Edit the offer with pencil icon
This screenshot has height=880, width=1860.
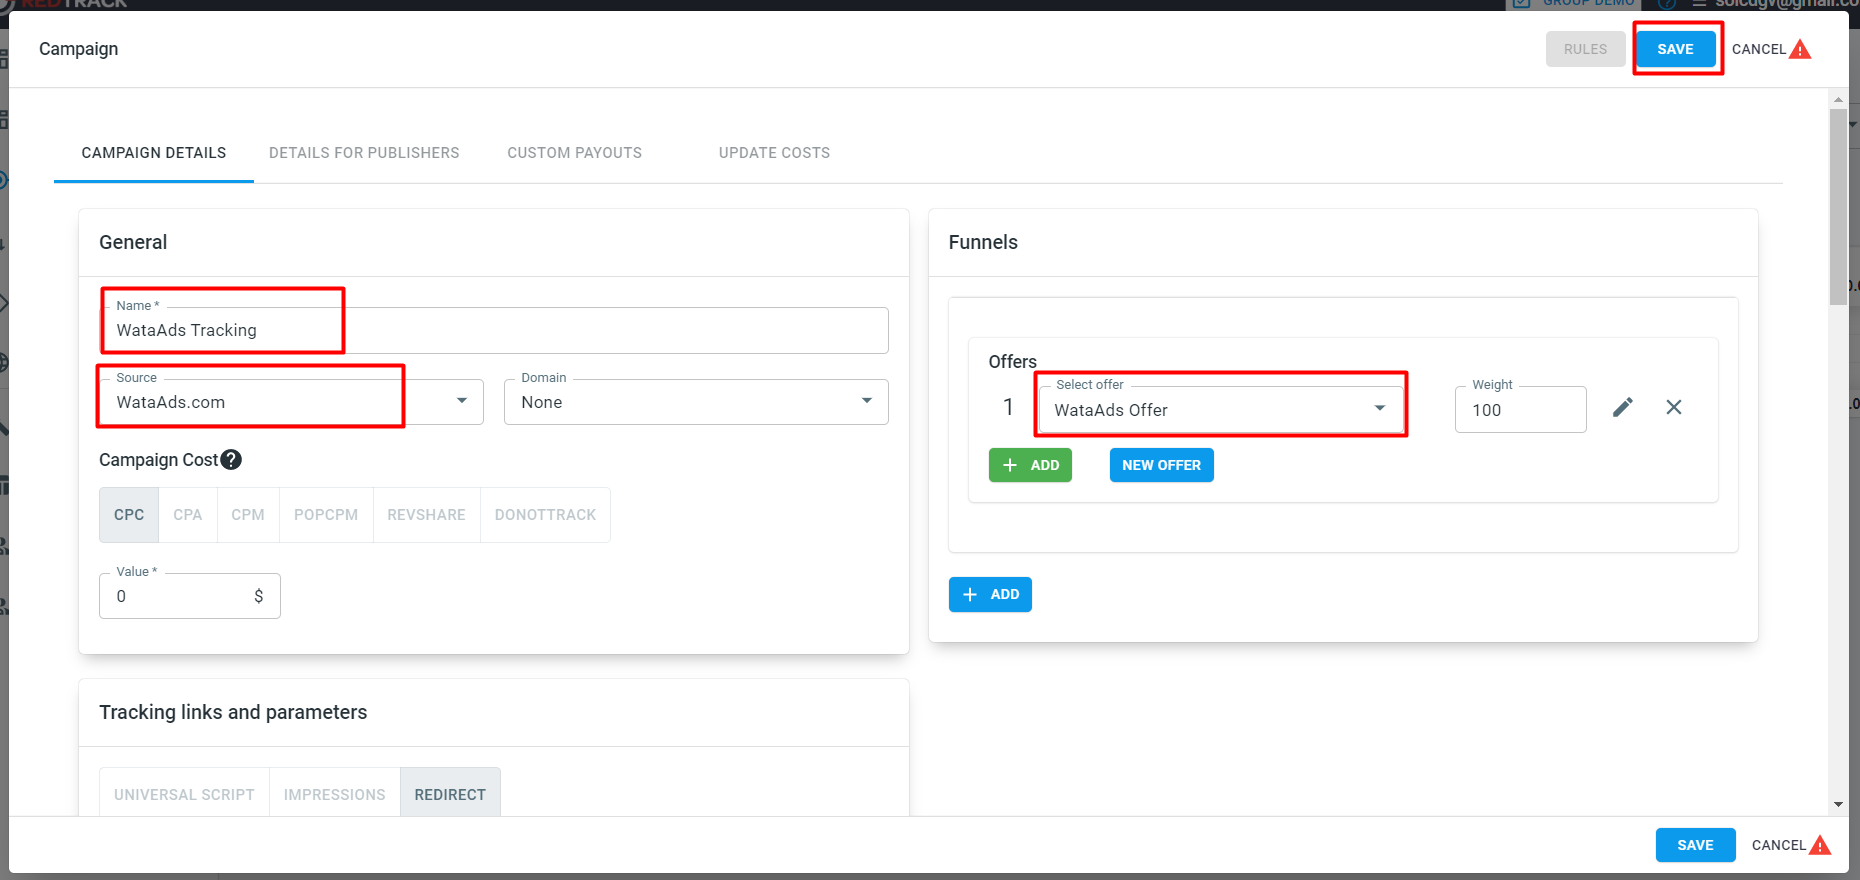point(1623,407)
